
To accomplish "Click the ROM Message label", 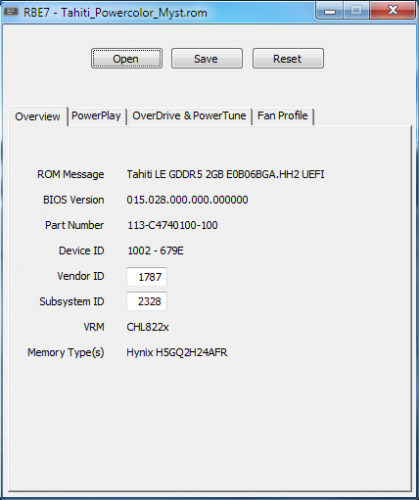I will click(71, 174).
